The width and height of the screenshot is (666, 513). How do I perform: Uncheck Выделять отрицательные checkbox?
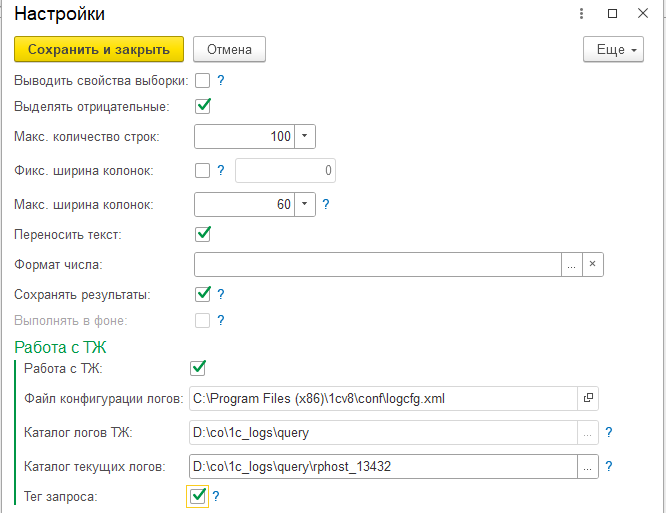[x=203, y=106]
